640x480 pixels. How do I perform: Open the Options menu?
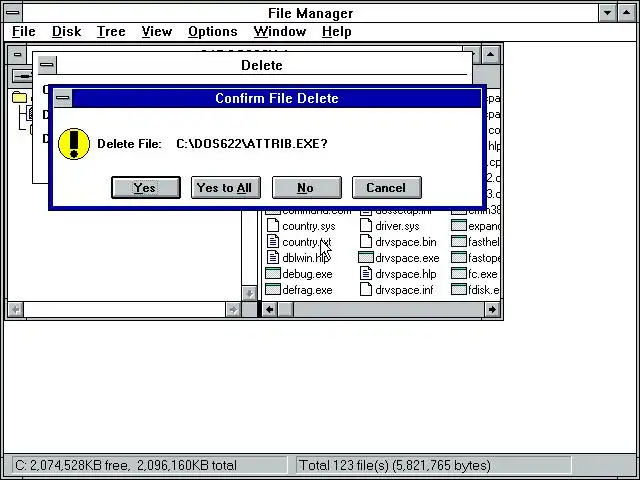click(x=213, y=31)
